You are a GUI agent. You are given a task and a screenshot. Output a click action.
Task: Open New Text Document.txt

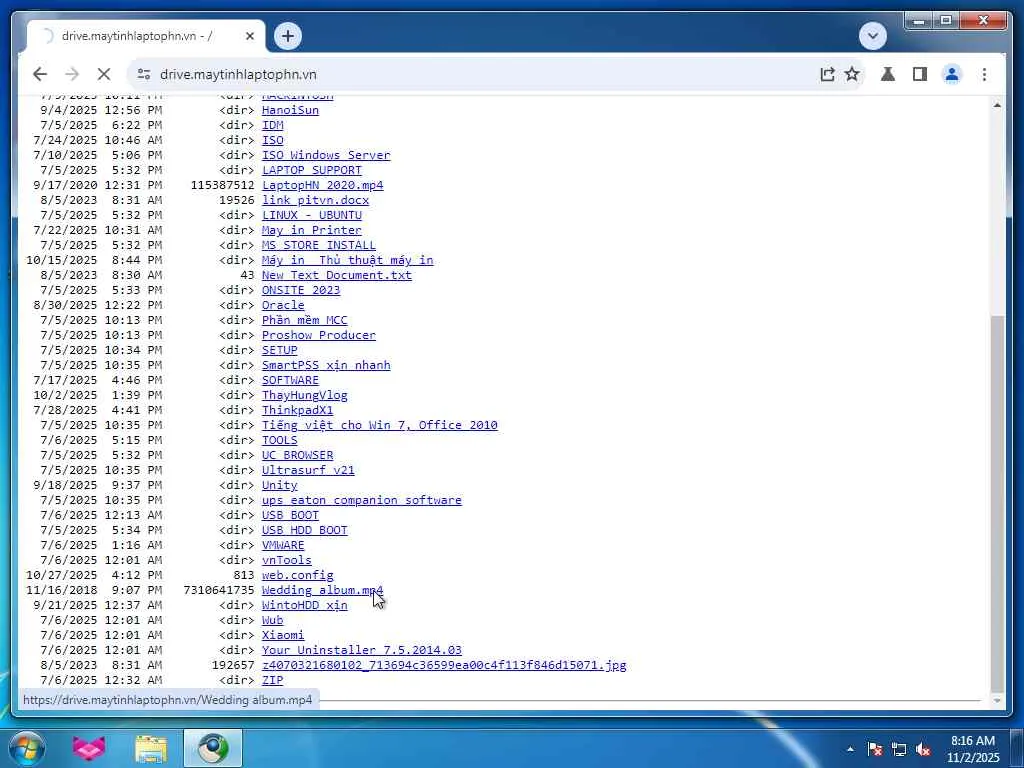[337, 275]
